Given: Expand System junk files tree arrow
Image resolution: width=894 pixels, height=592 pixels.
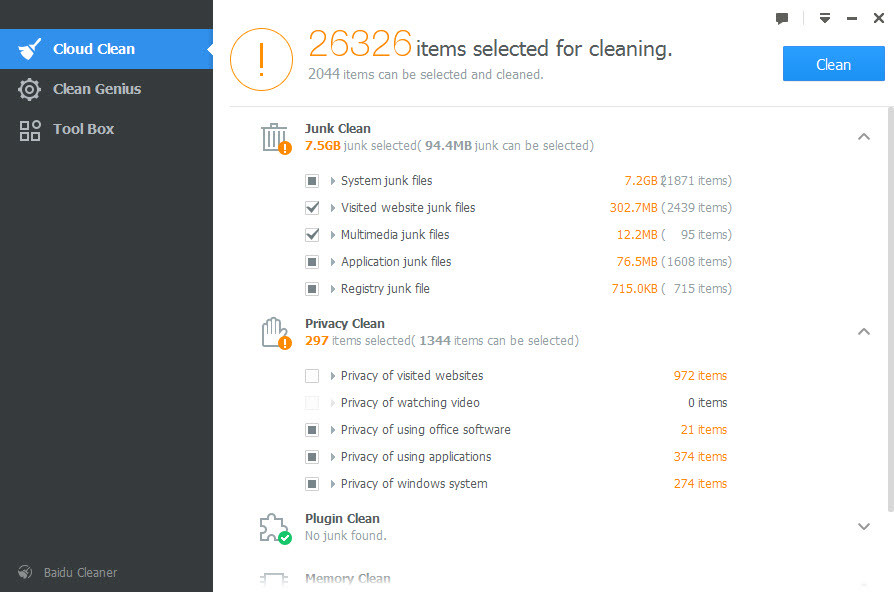Looking at the screenshot, I should coord(332,181).
